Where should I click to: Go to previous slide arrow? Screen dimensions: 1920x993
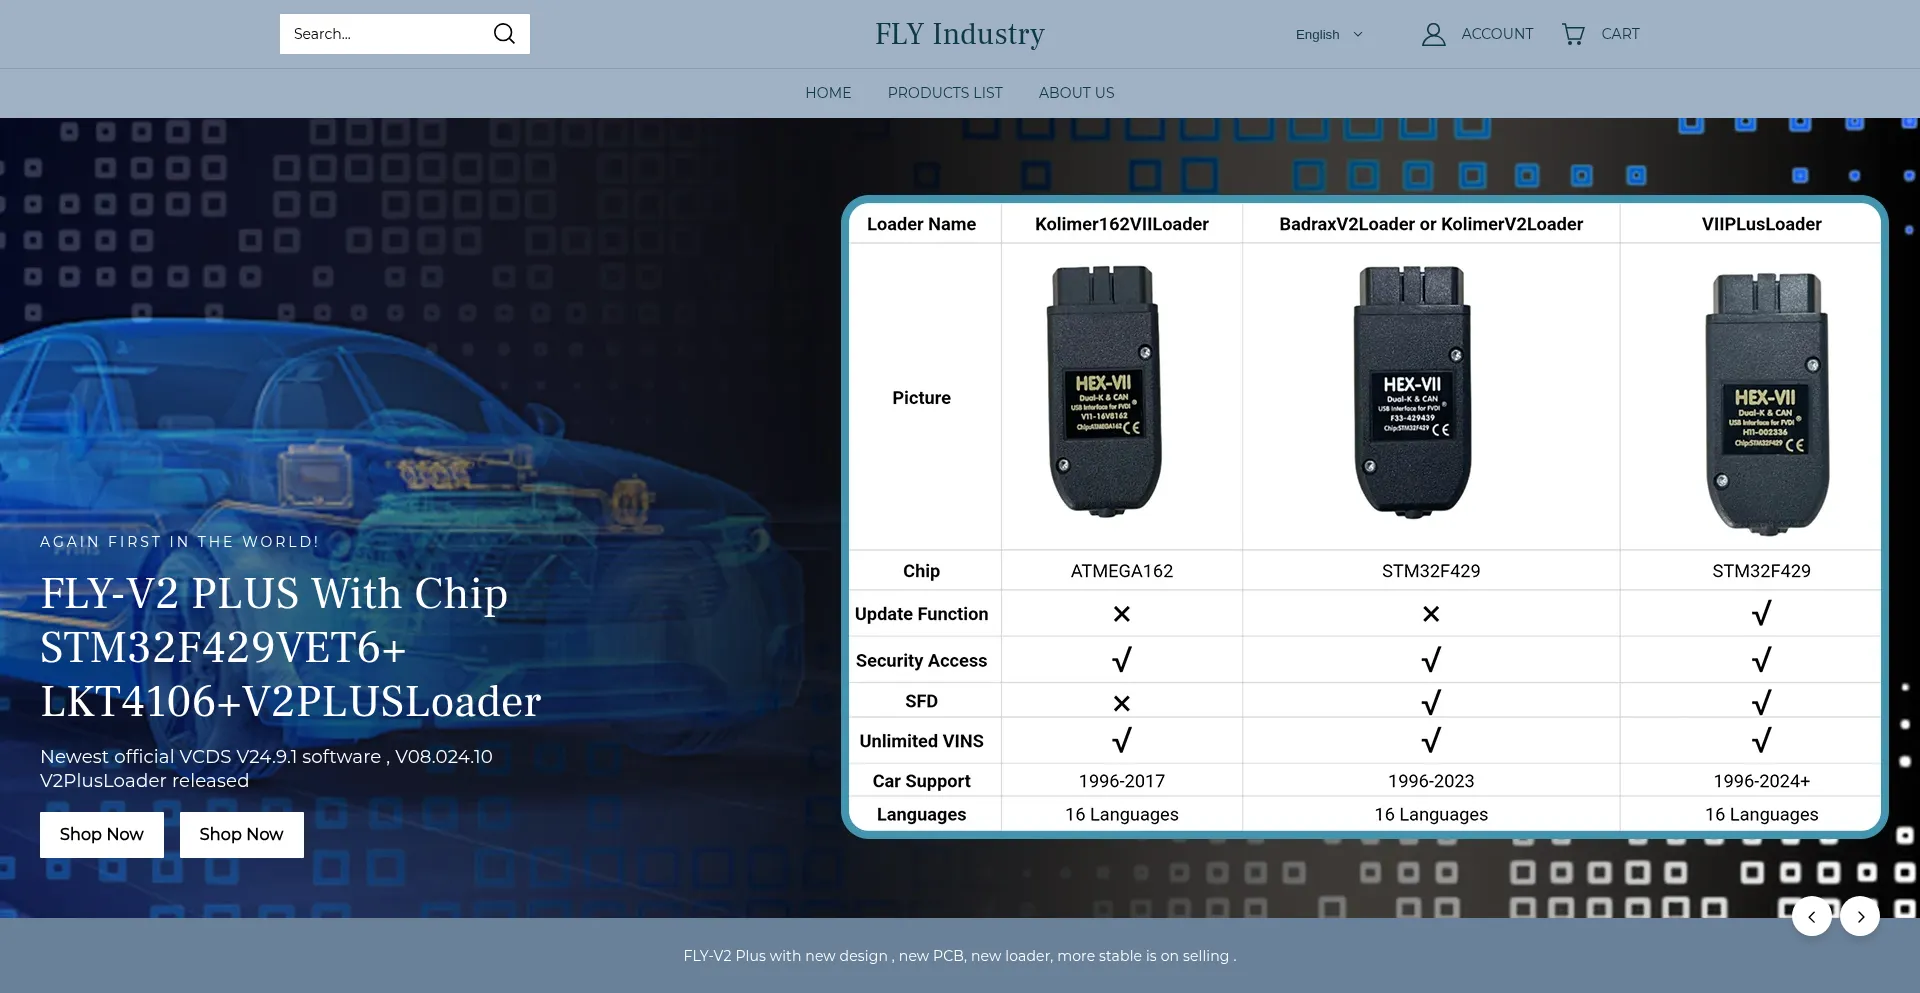click(x=1811, y=916)
